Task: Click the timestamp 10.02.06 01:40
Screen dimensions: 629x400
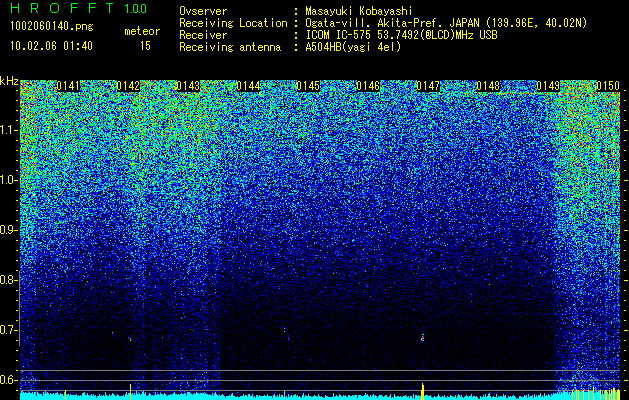Action: (51, 46)
